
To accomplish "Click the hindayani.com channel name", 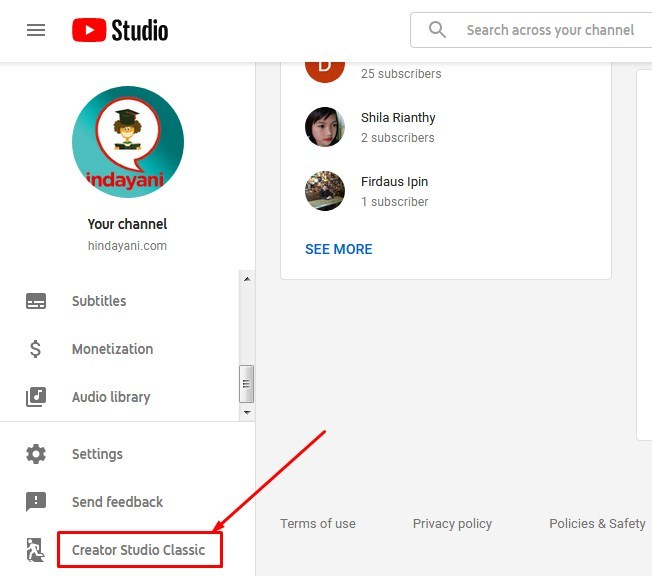I will (127, 246).
